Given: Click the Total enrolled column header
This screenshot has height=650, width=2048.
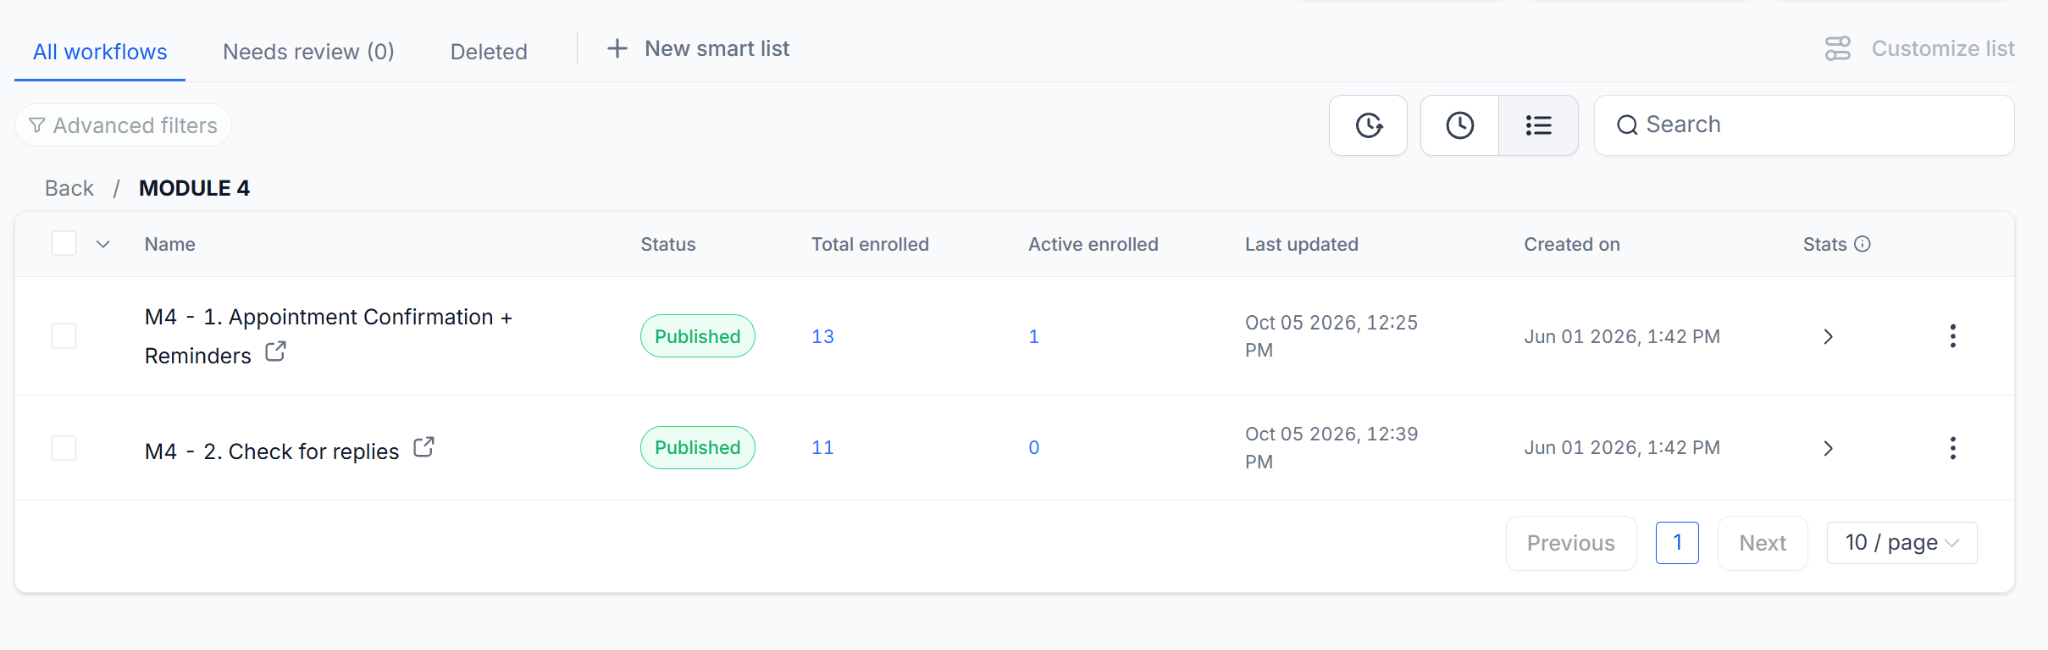Looking at the screenshot, I should (870, 244).
